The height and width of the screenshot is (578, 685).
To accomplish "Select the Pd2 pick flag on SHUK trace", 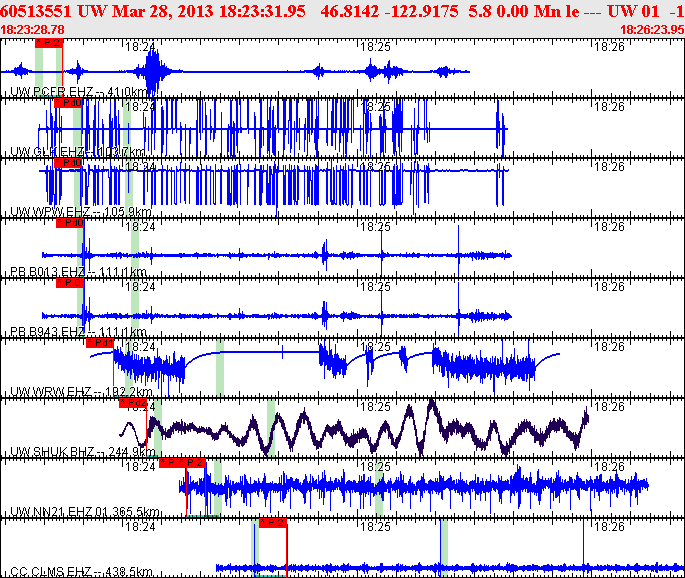I will tap(133, 403).
